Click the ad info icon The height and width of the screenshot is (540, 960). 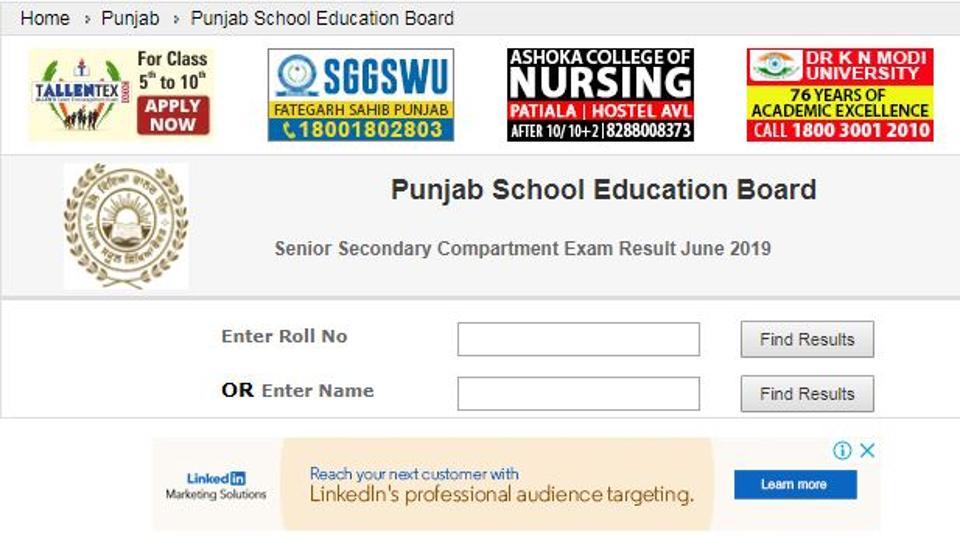843,450
